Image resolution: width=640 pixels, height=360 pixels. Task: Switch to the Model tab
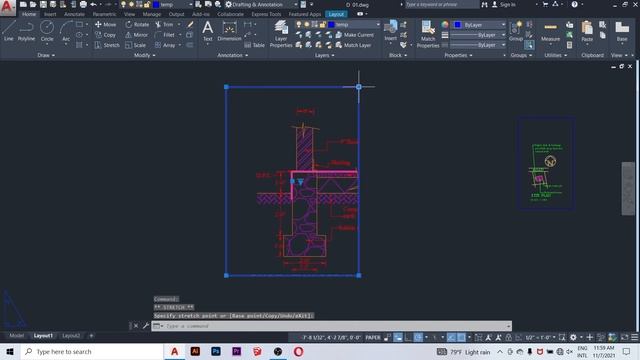pos(16,336)
